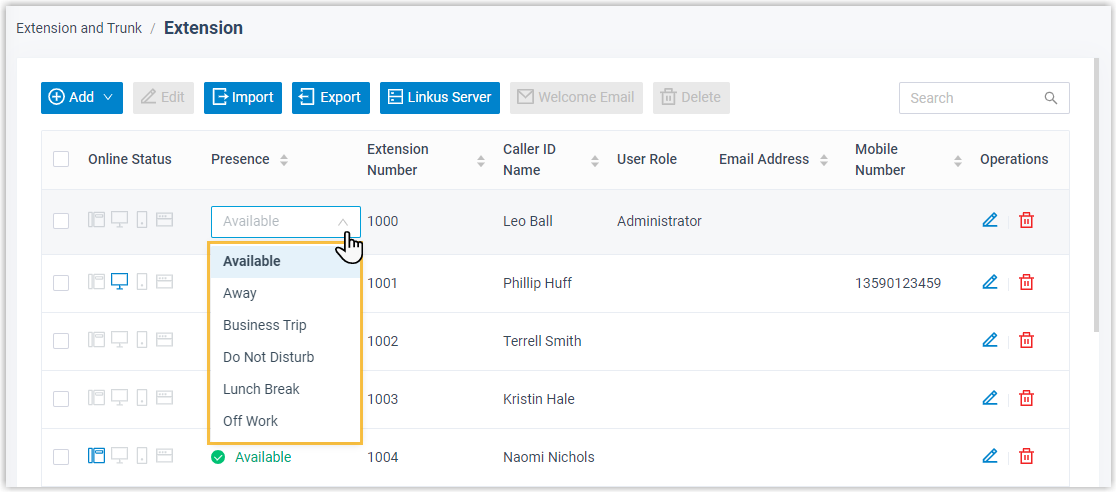Click the disabled Welcome Email button
This screenshot has height=493, width=1117.
click(576, 98)
